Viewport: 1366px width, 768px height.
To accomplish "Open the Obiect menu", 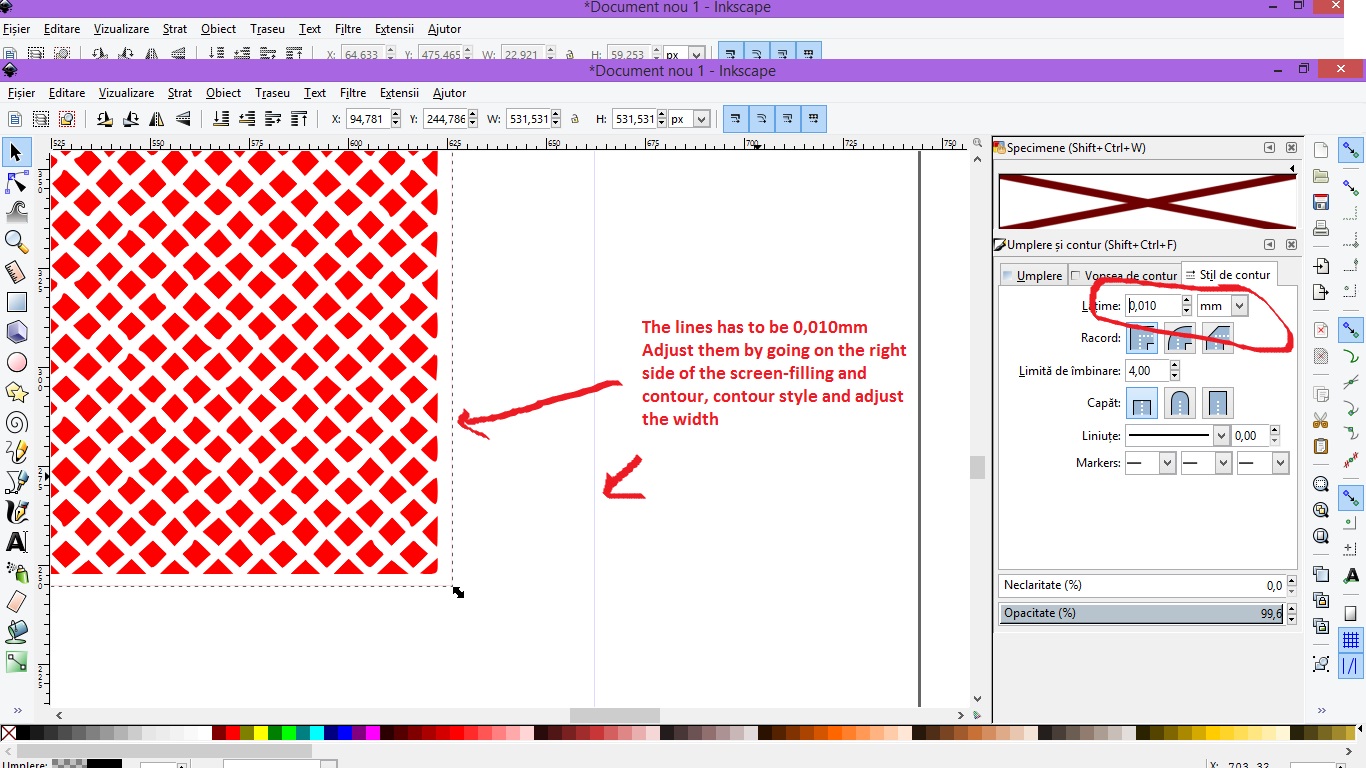I will [x=224, y=93].
